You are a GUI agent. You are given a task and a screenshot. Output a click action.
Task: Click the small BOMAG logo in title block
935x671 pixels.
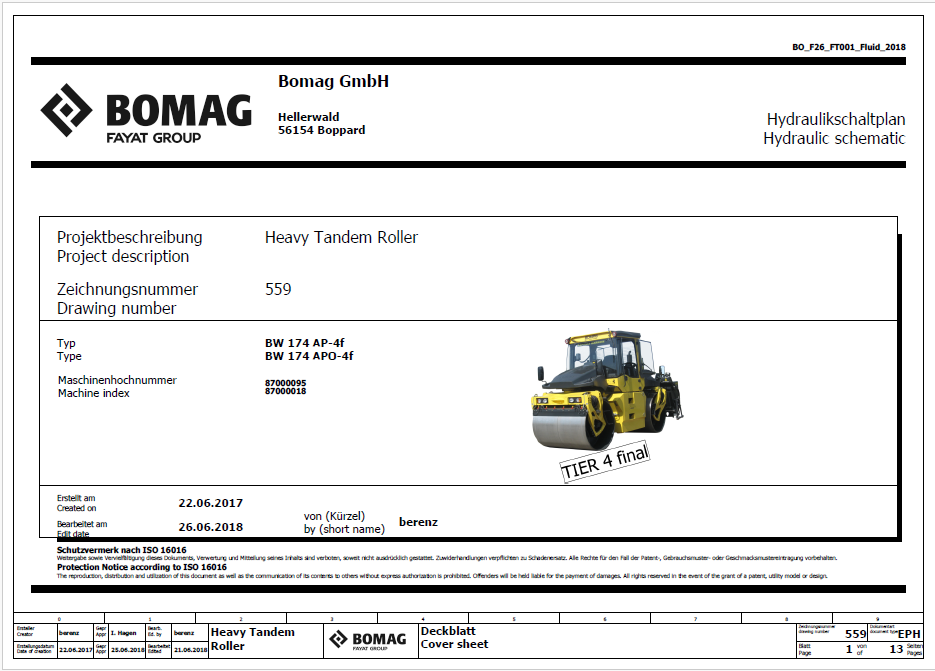click(x=368, y=640)
